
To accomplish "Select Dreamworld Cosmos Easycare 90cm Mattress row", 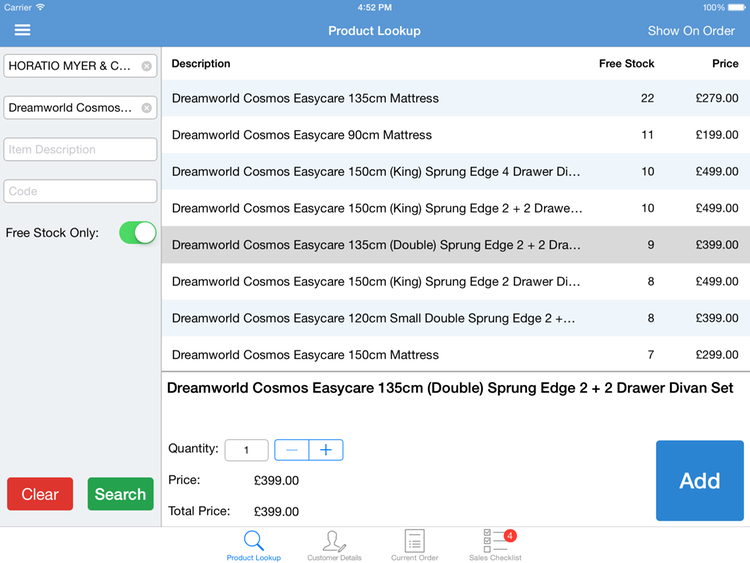I will pos(456,135).
